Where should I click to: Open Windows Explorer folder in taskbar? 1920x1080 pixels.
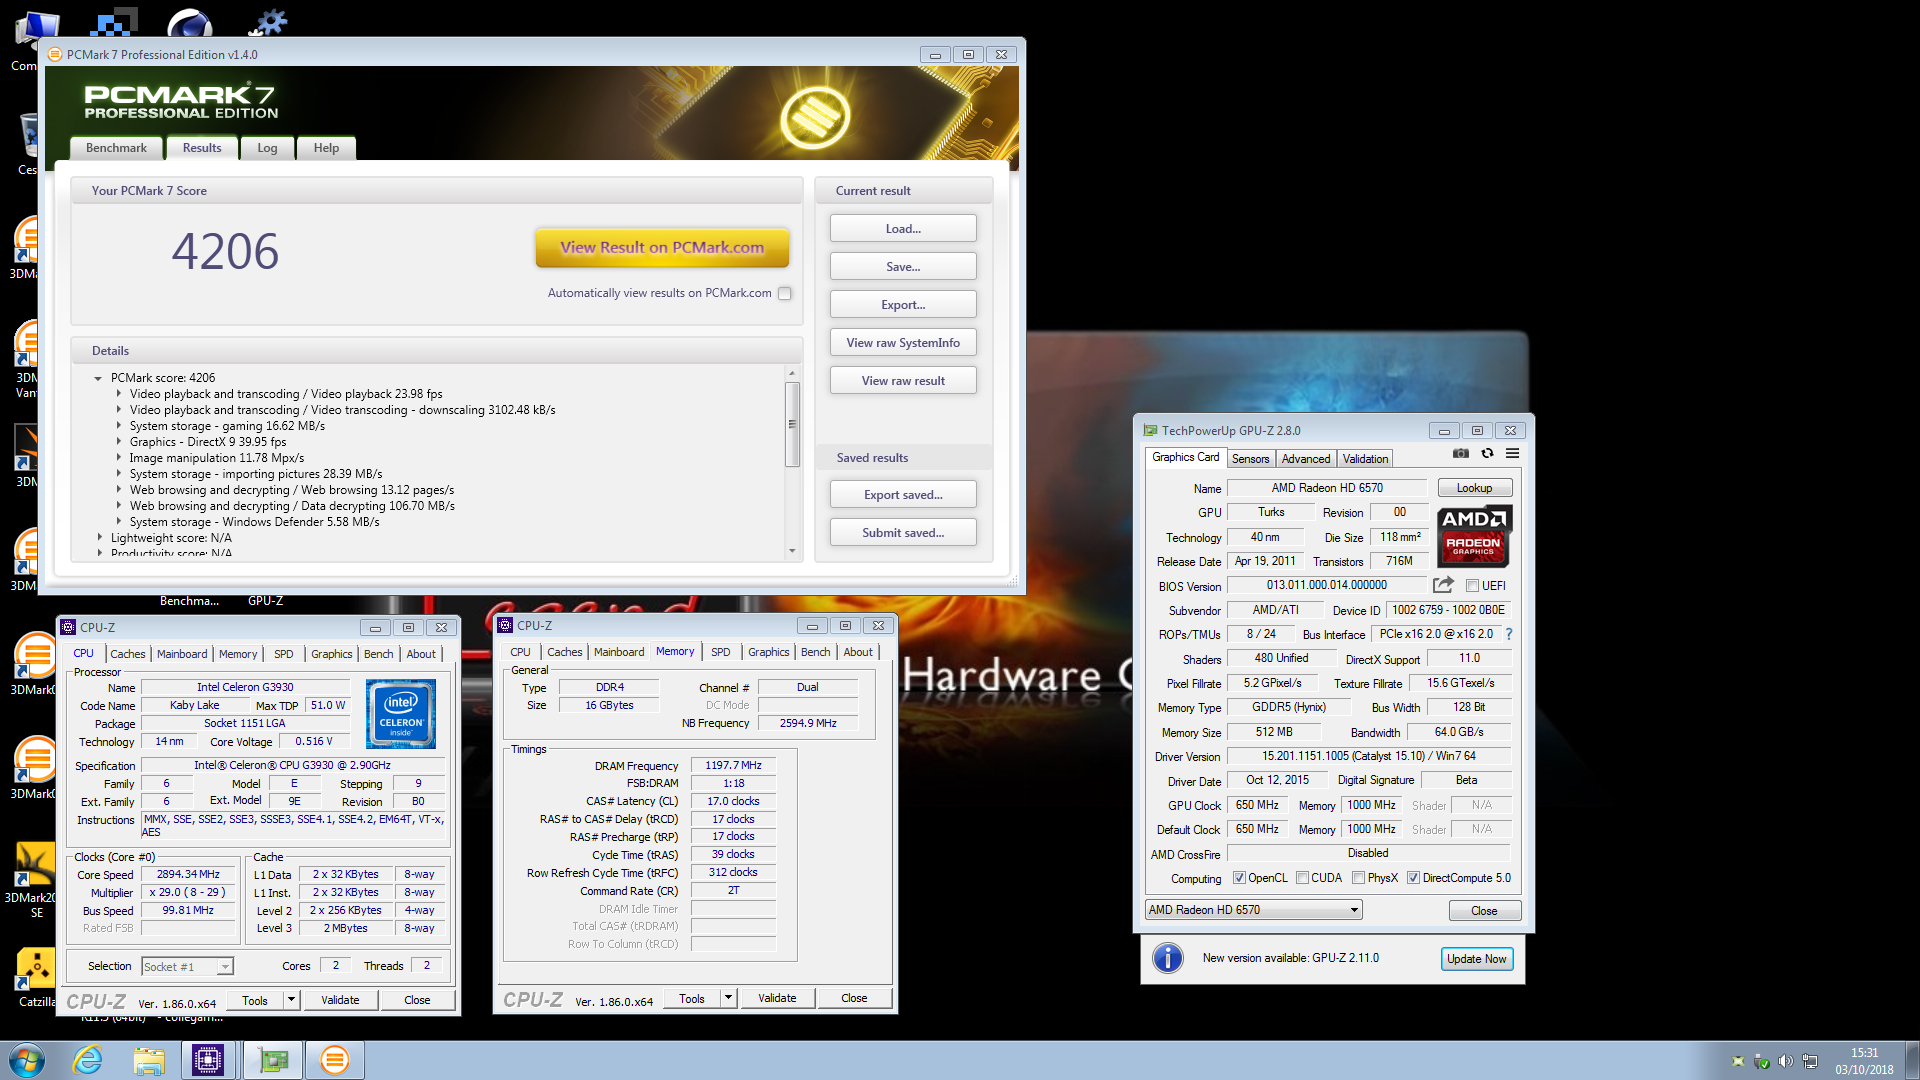coord(149,1060)
